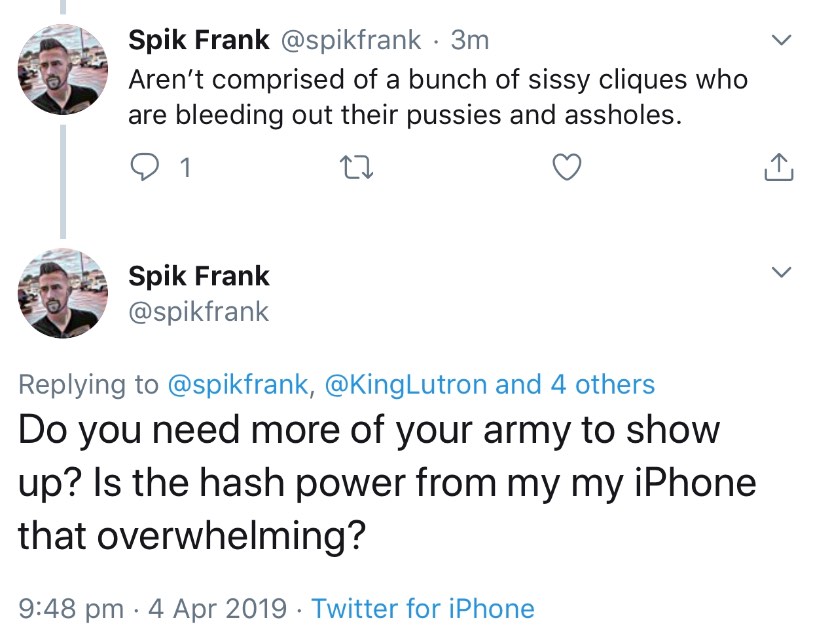Select the "Do you need more" tweet text
This screenshot has height=639, width=813.
click(x=385, y=484)
